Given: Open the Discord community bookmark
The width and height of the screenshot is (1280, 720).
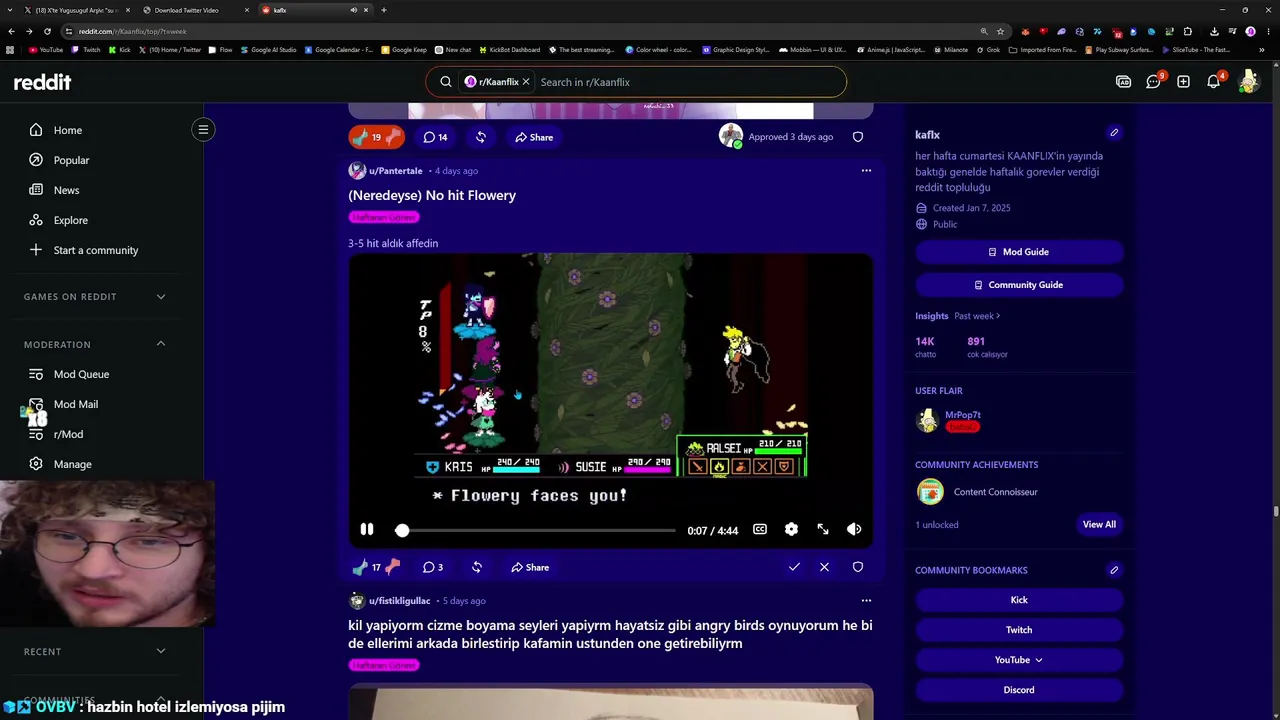Looking at the screenshot, I should click(x=1019, y=690).
